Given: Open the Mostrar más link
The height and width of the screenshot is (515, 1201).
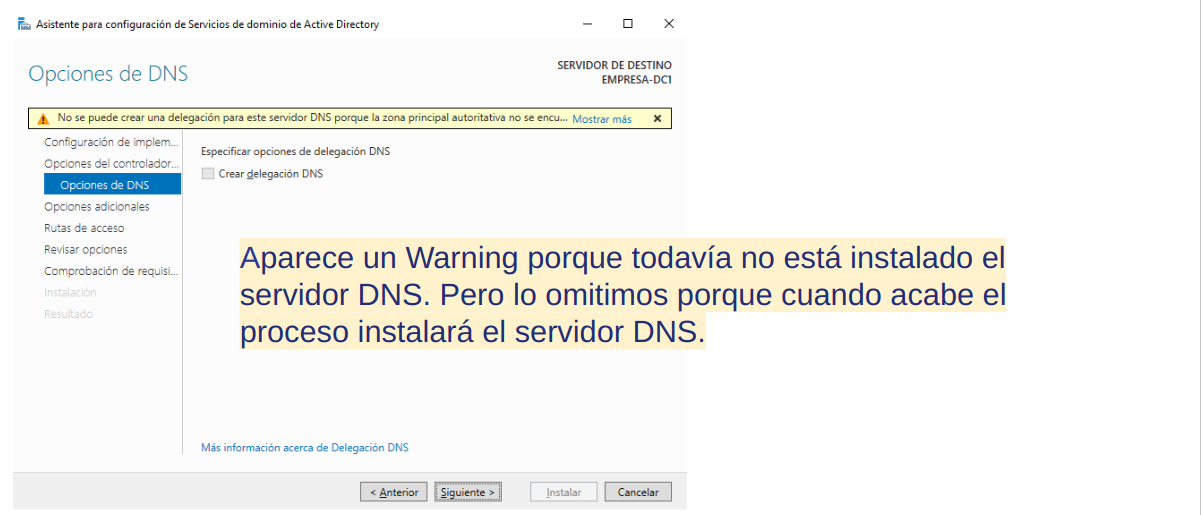Looking at the screenshot, I should [x=601, y=119].
